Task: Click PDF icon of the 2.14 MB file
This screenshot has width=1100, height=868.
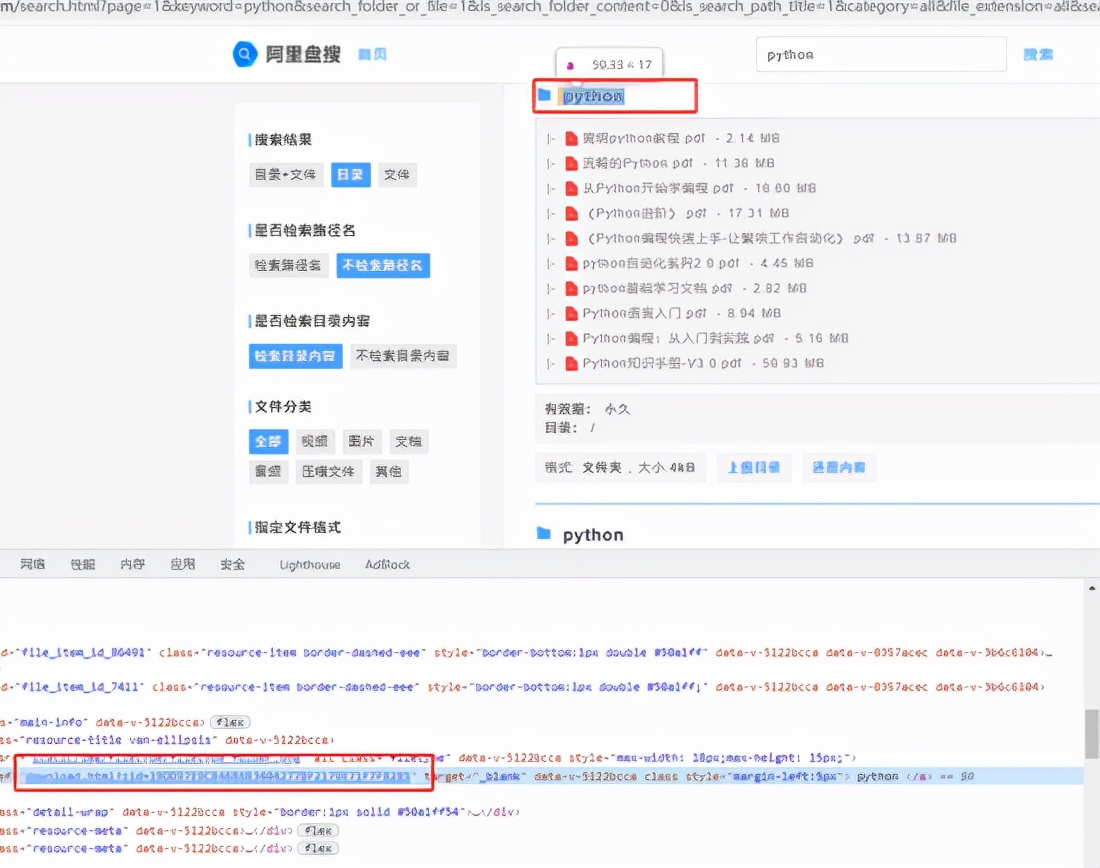Action: (571, 138)
